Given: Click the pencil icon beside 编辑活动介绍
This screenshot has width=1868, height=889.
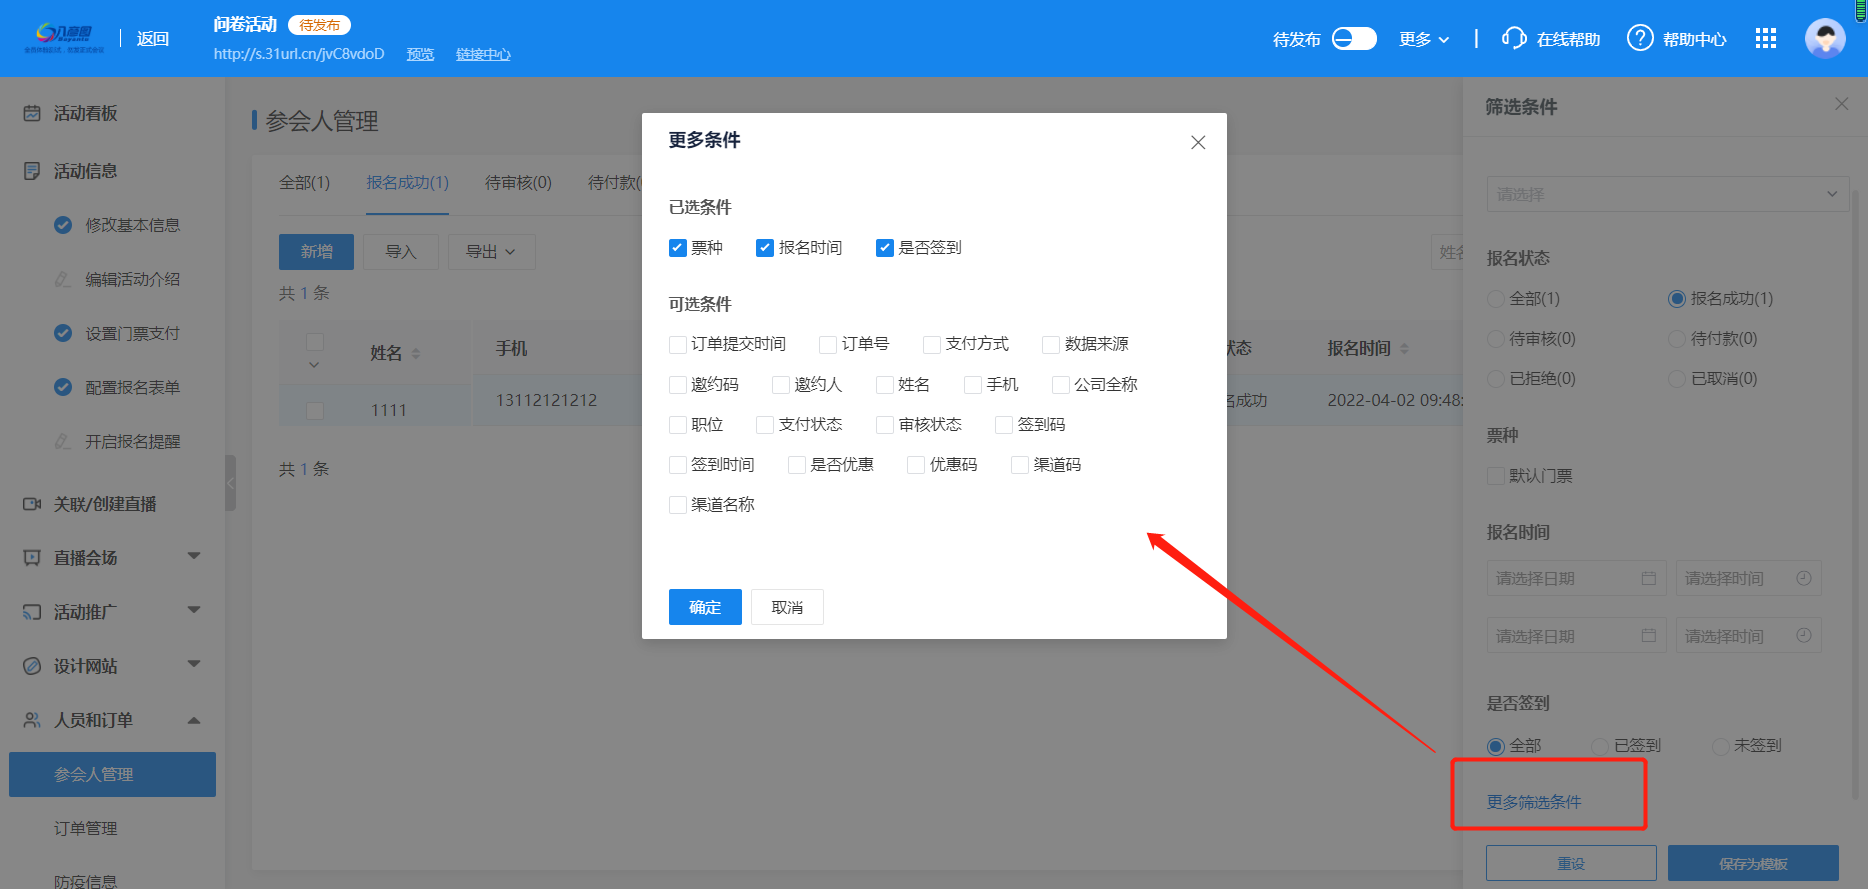Looking at the screenshot, I should tap(63, 279).
